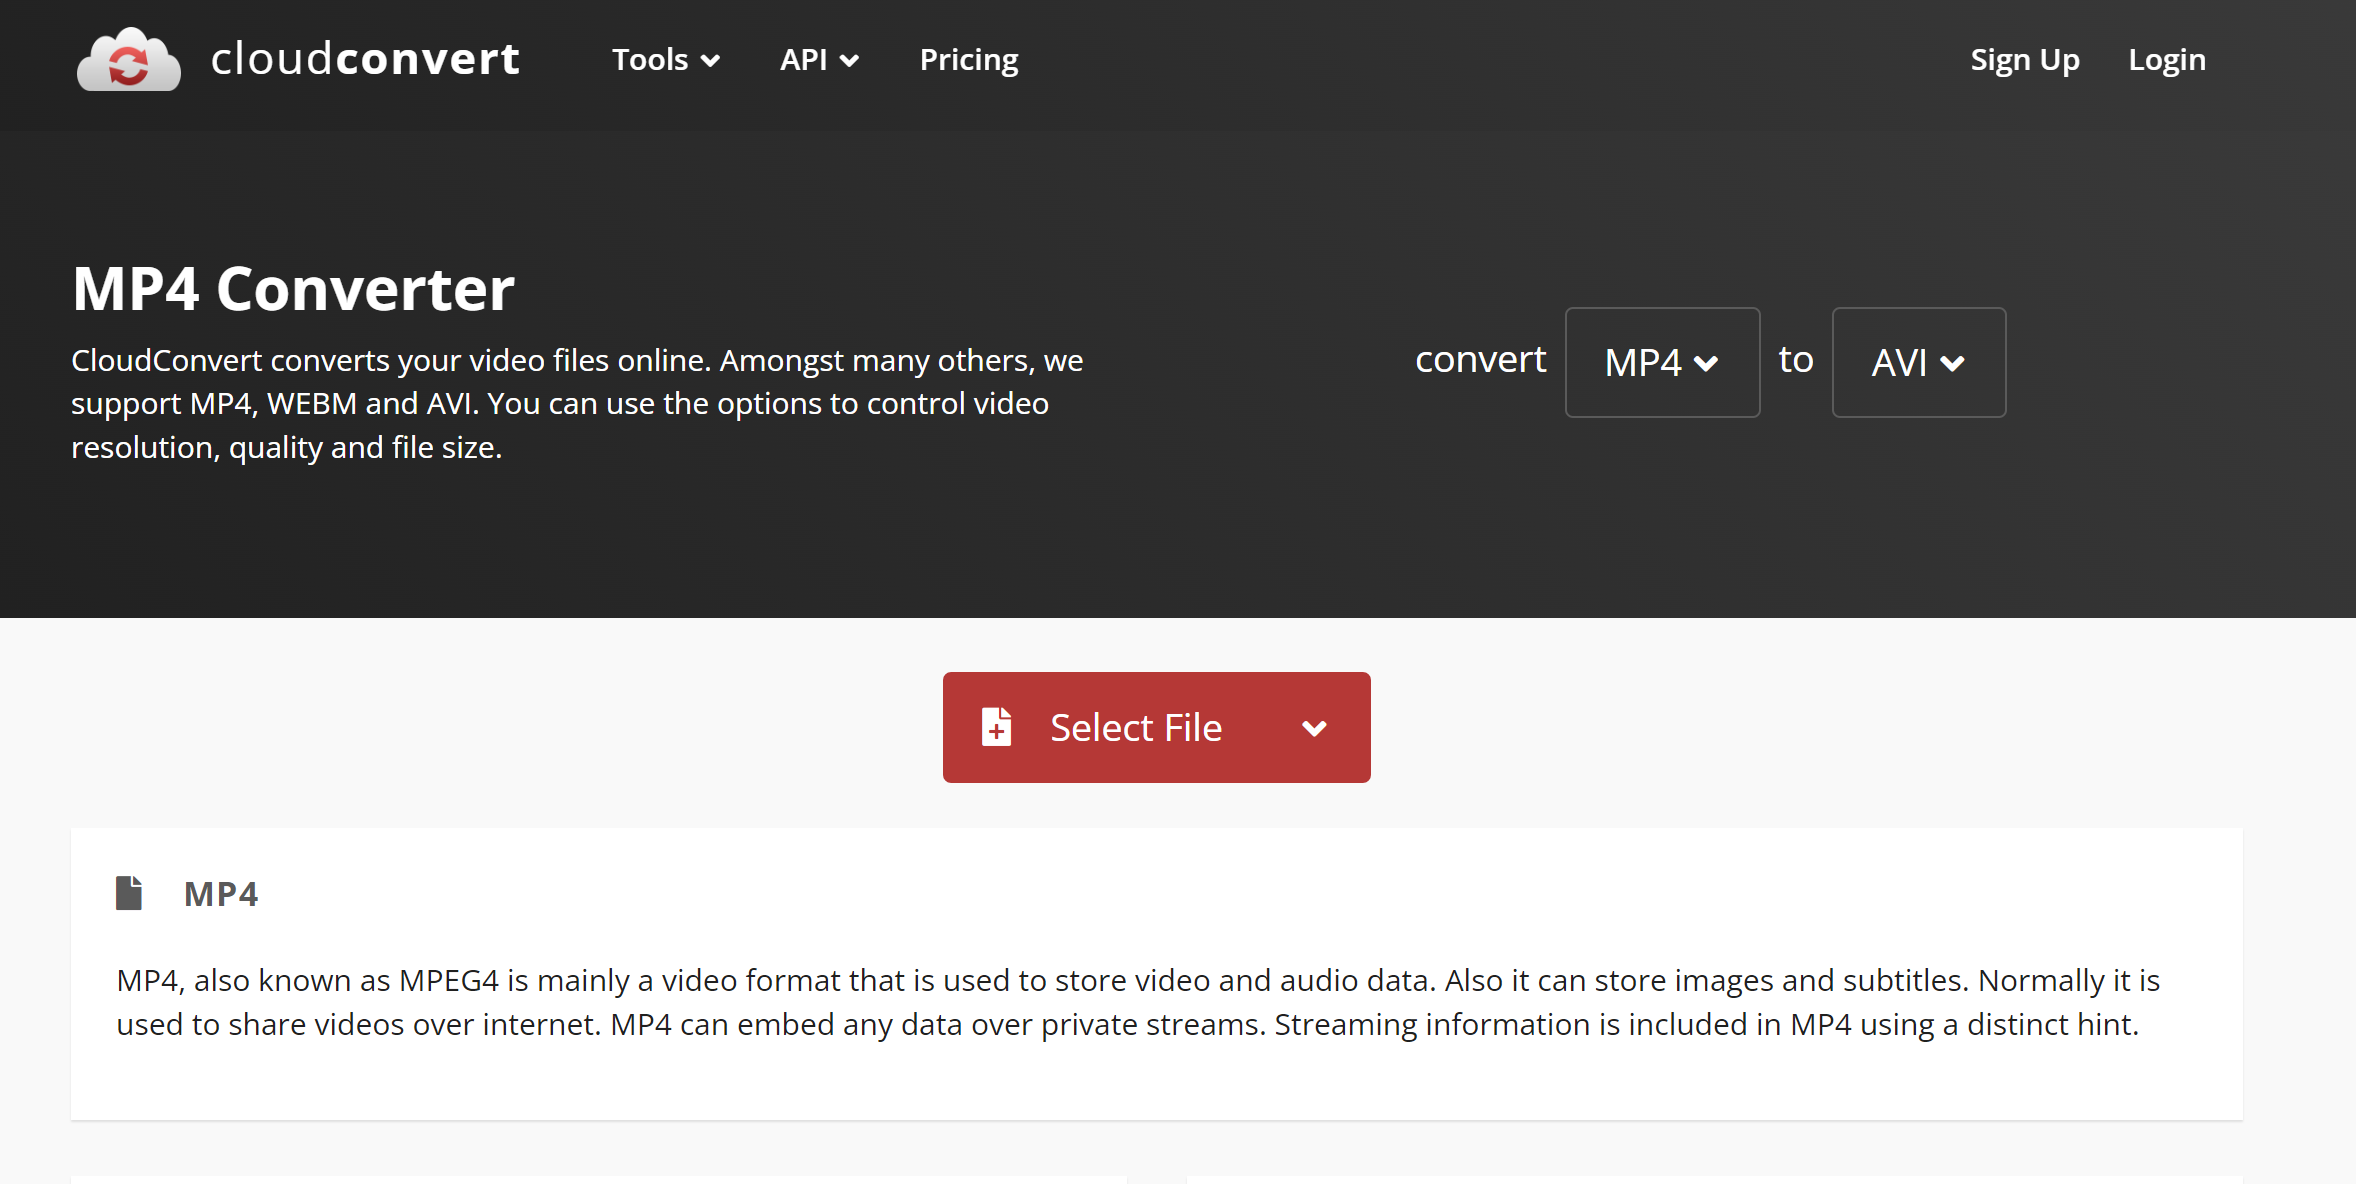
Task: Click the chevron icon next to Tools
Action: pyautogui.click(x=711, y=61)
